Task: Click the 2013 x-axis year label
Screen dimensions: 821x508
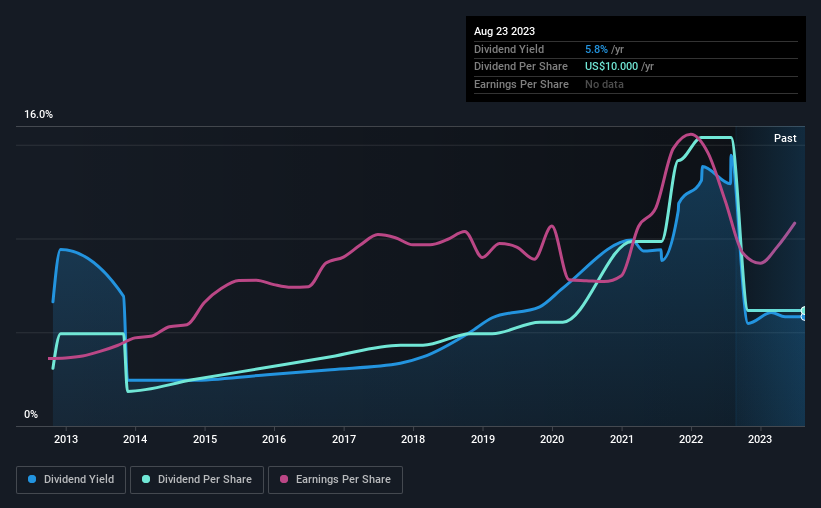Action: pos(66,439)
